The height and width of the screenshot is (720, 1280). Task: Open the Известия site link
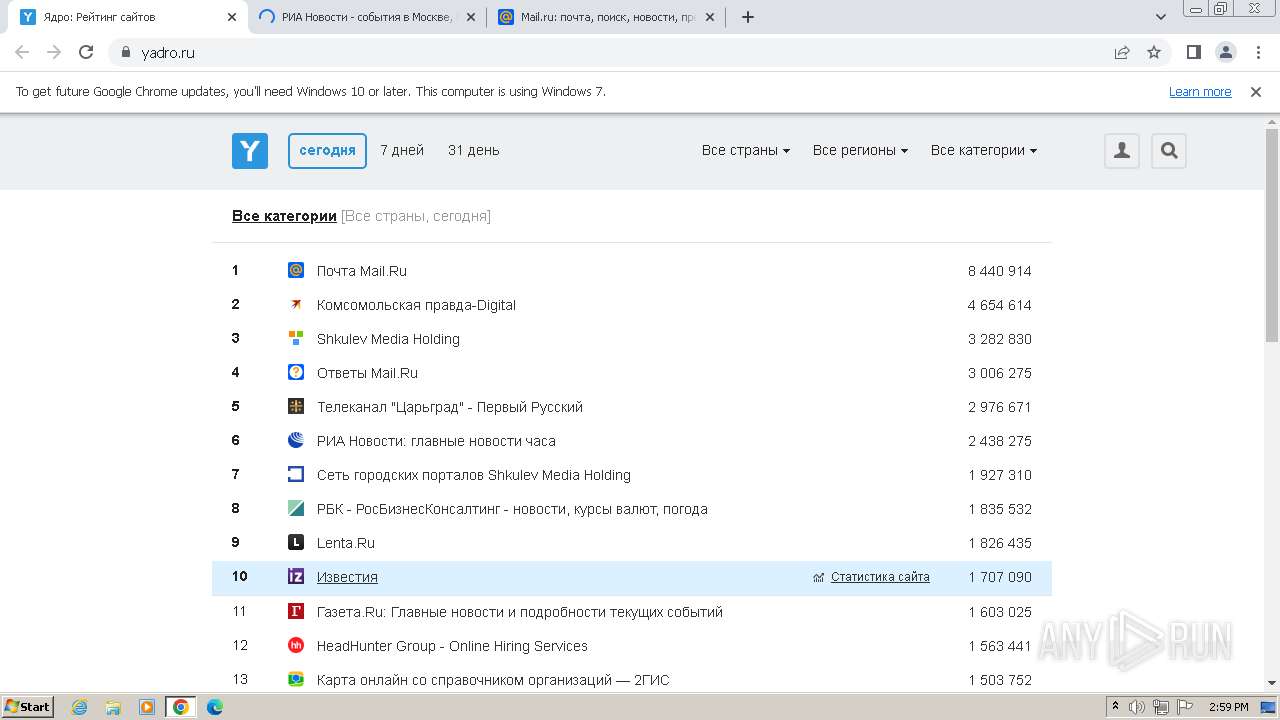click(347, 577)
